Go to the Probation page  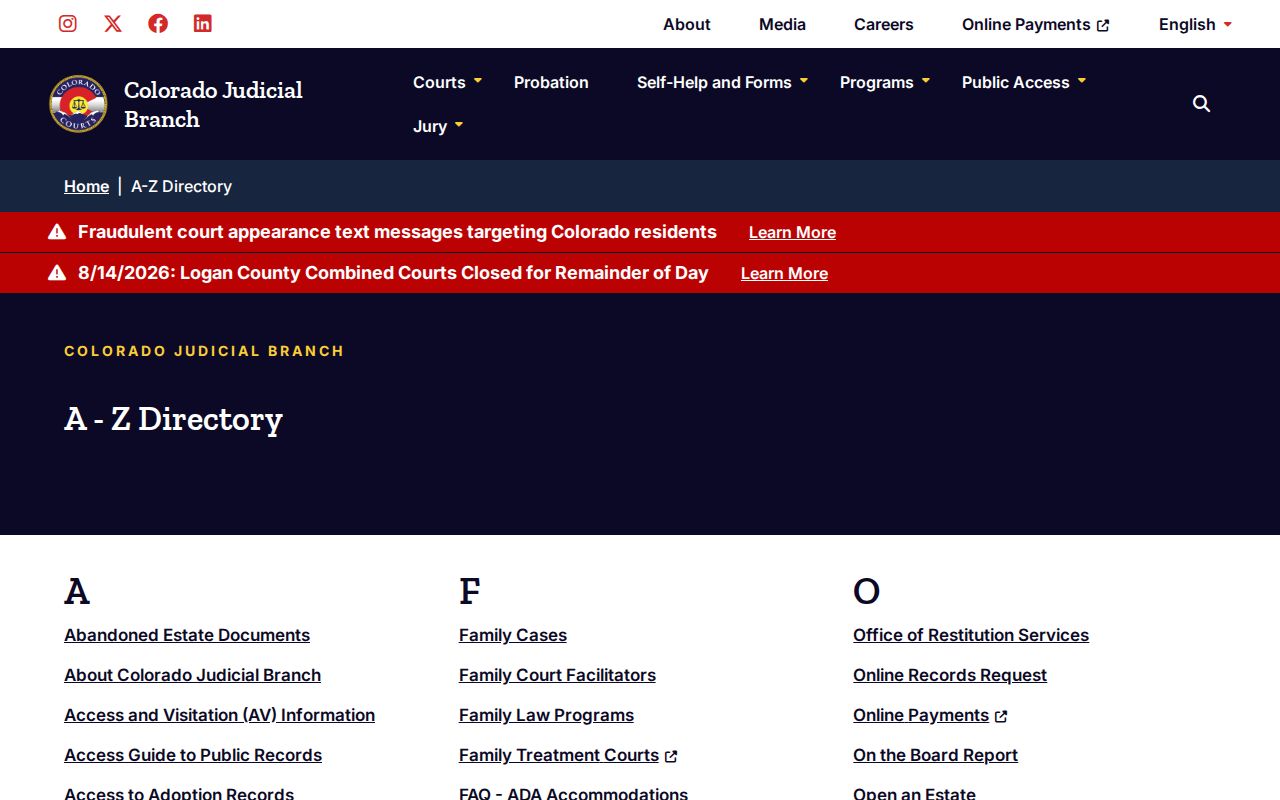(551, 82)
